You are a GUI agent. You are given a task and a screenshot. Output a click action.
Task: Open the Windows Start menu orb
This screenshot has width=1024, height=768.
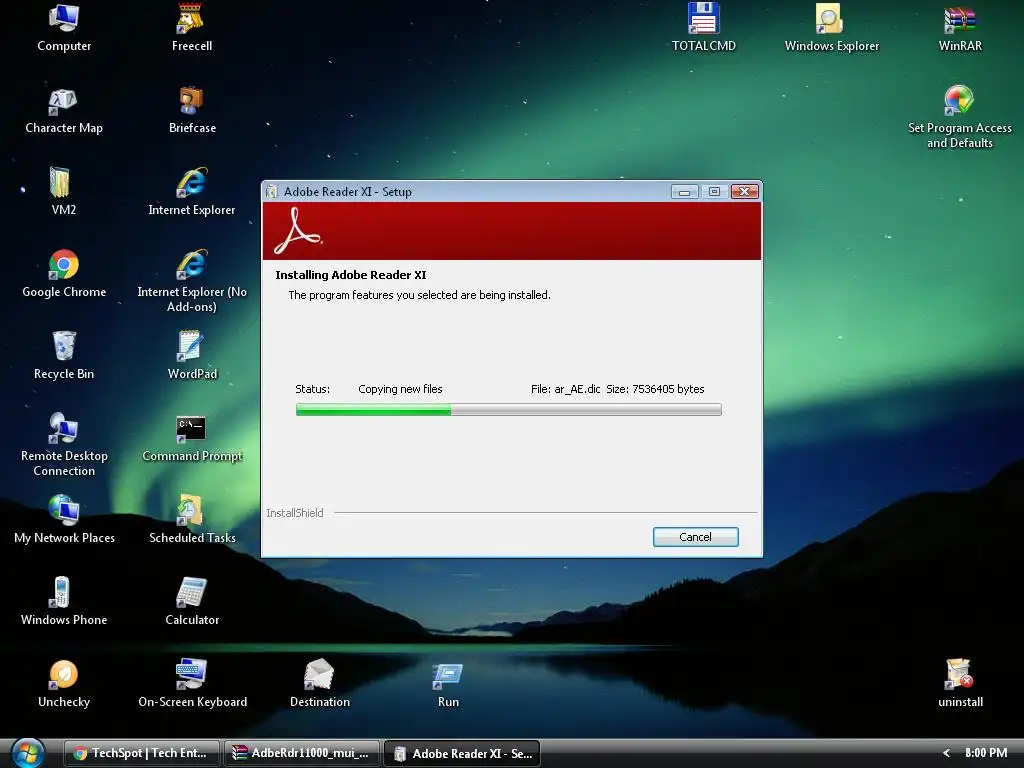tap(27, 753)
